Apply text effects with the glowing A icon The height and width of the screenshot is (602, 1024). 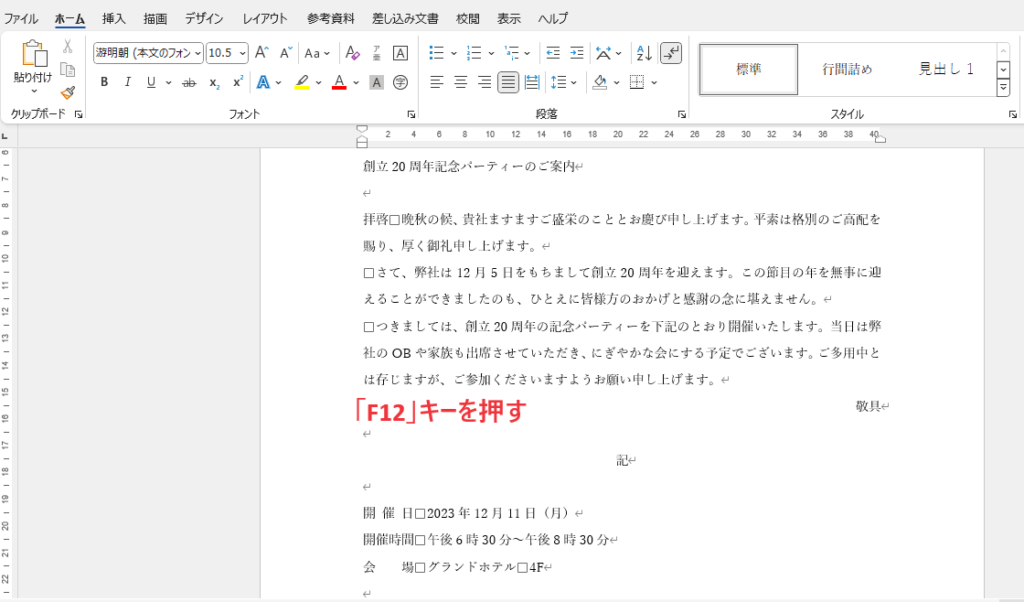(263, 83)
